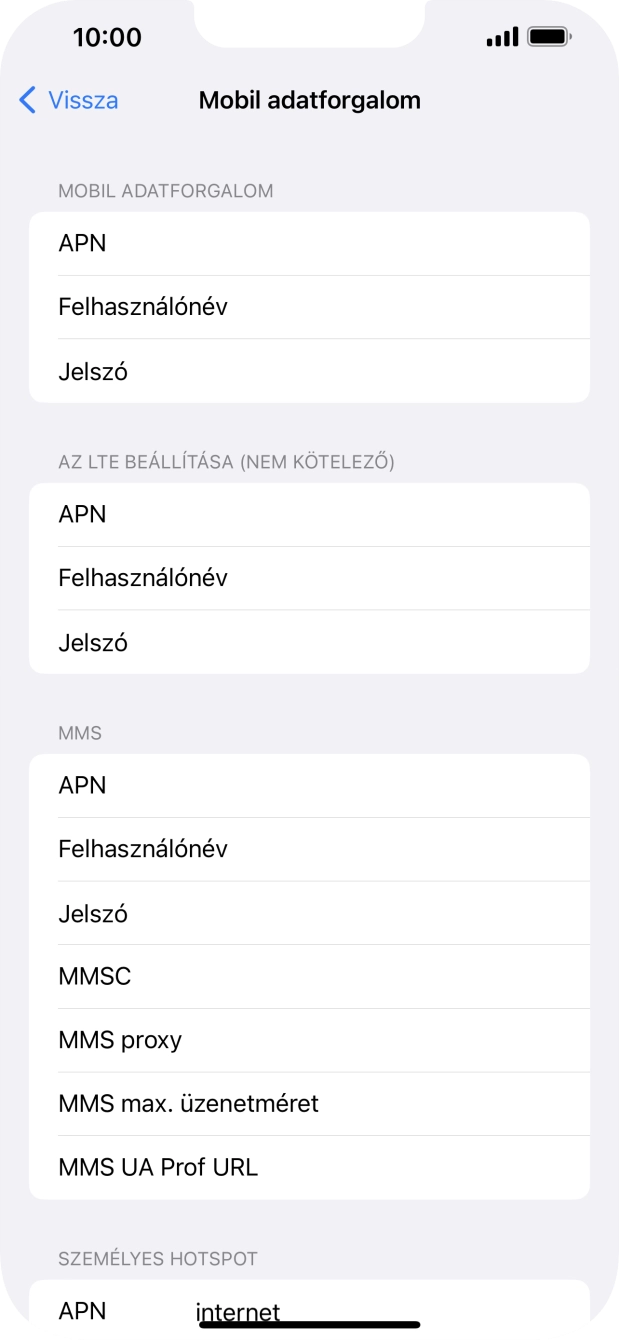This screenshot has height=1340, width=619.
Task: Click the APN field in the MMS section
Action: coord(309,785)
